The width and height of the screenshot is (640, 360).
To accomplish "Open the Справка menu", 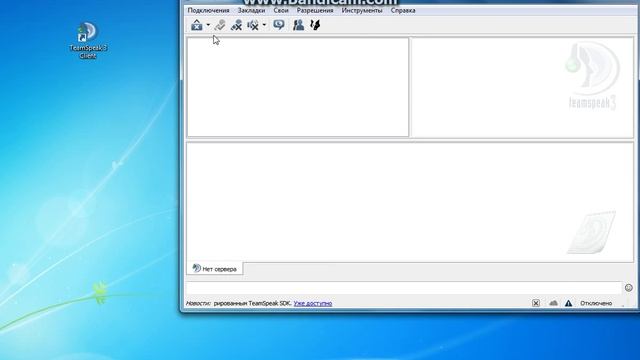I will click(x=403, y=10).
